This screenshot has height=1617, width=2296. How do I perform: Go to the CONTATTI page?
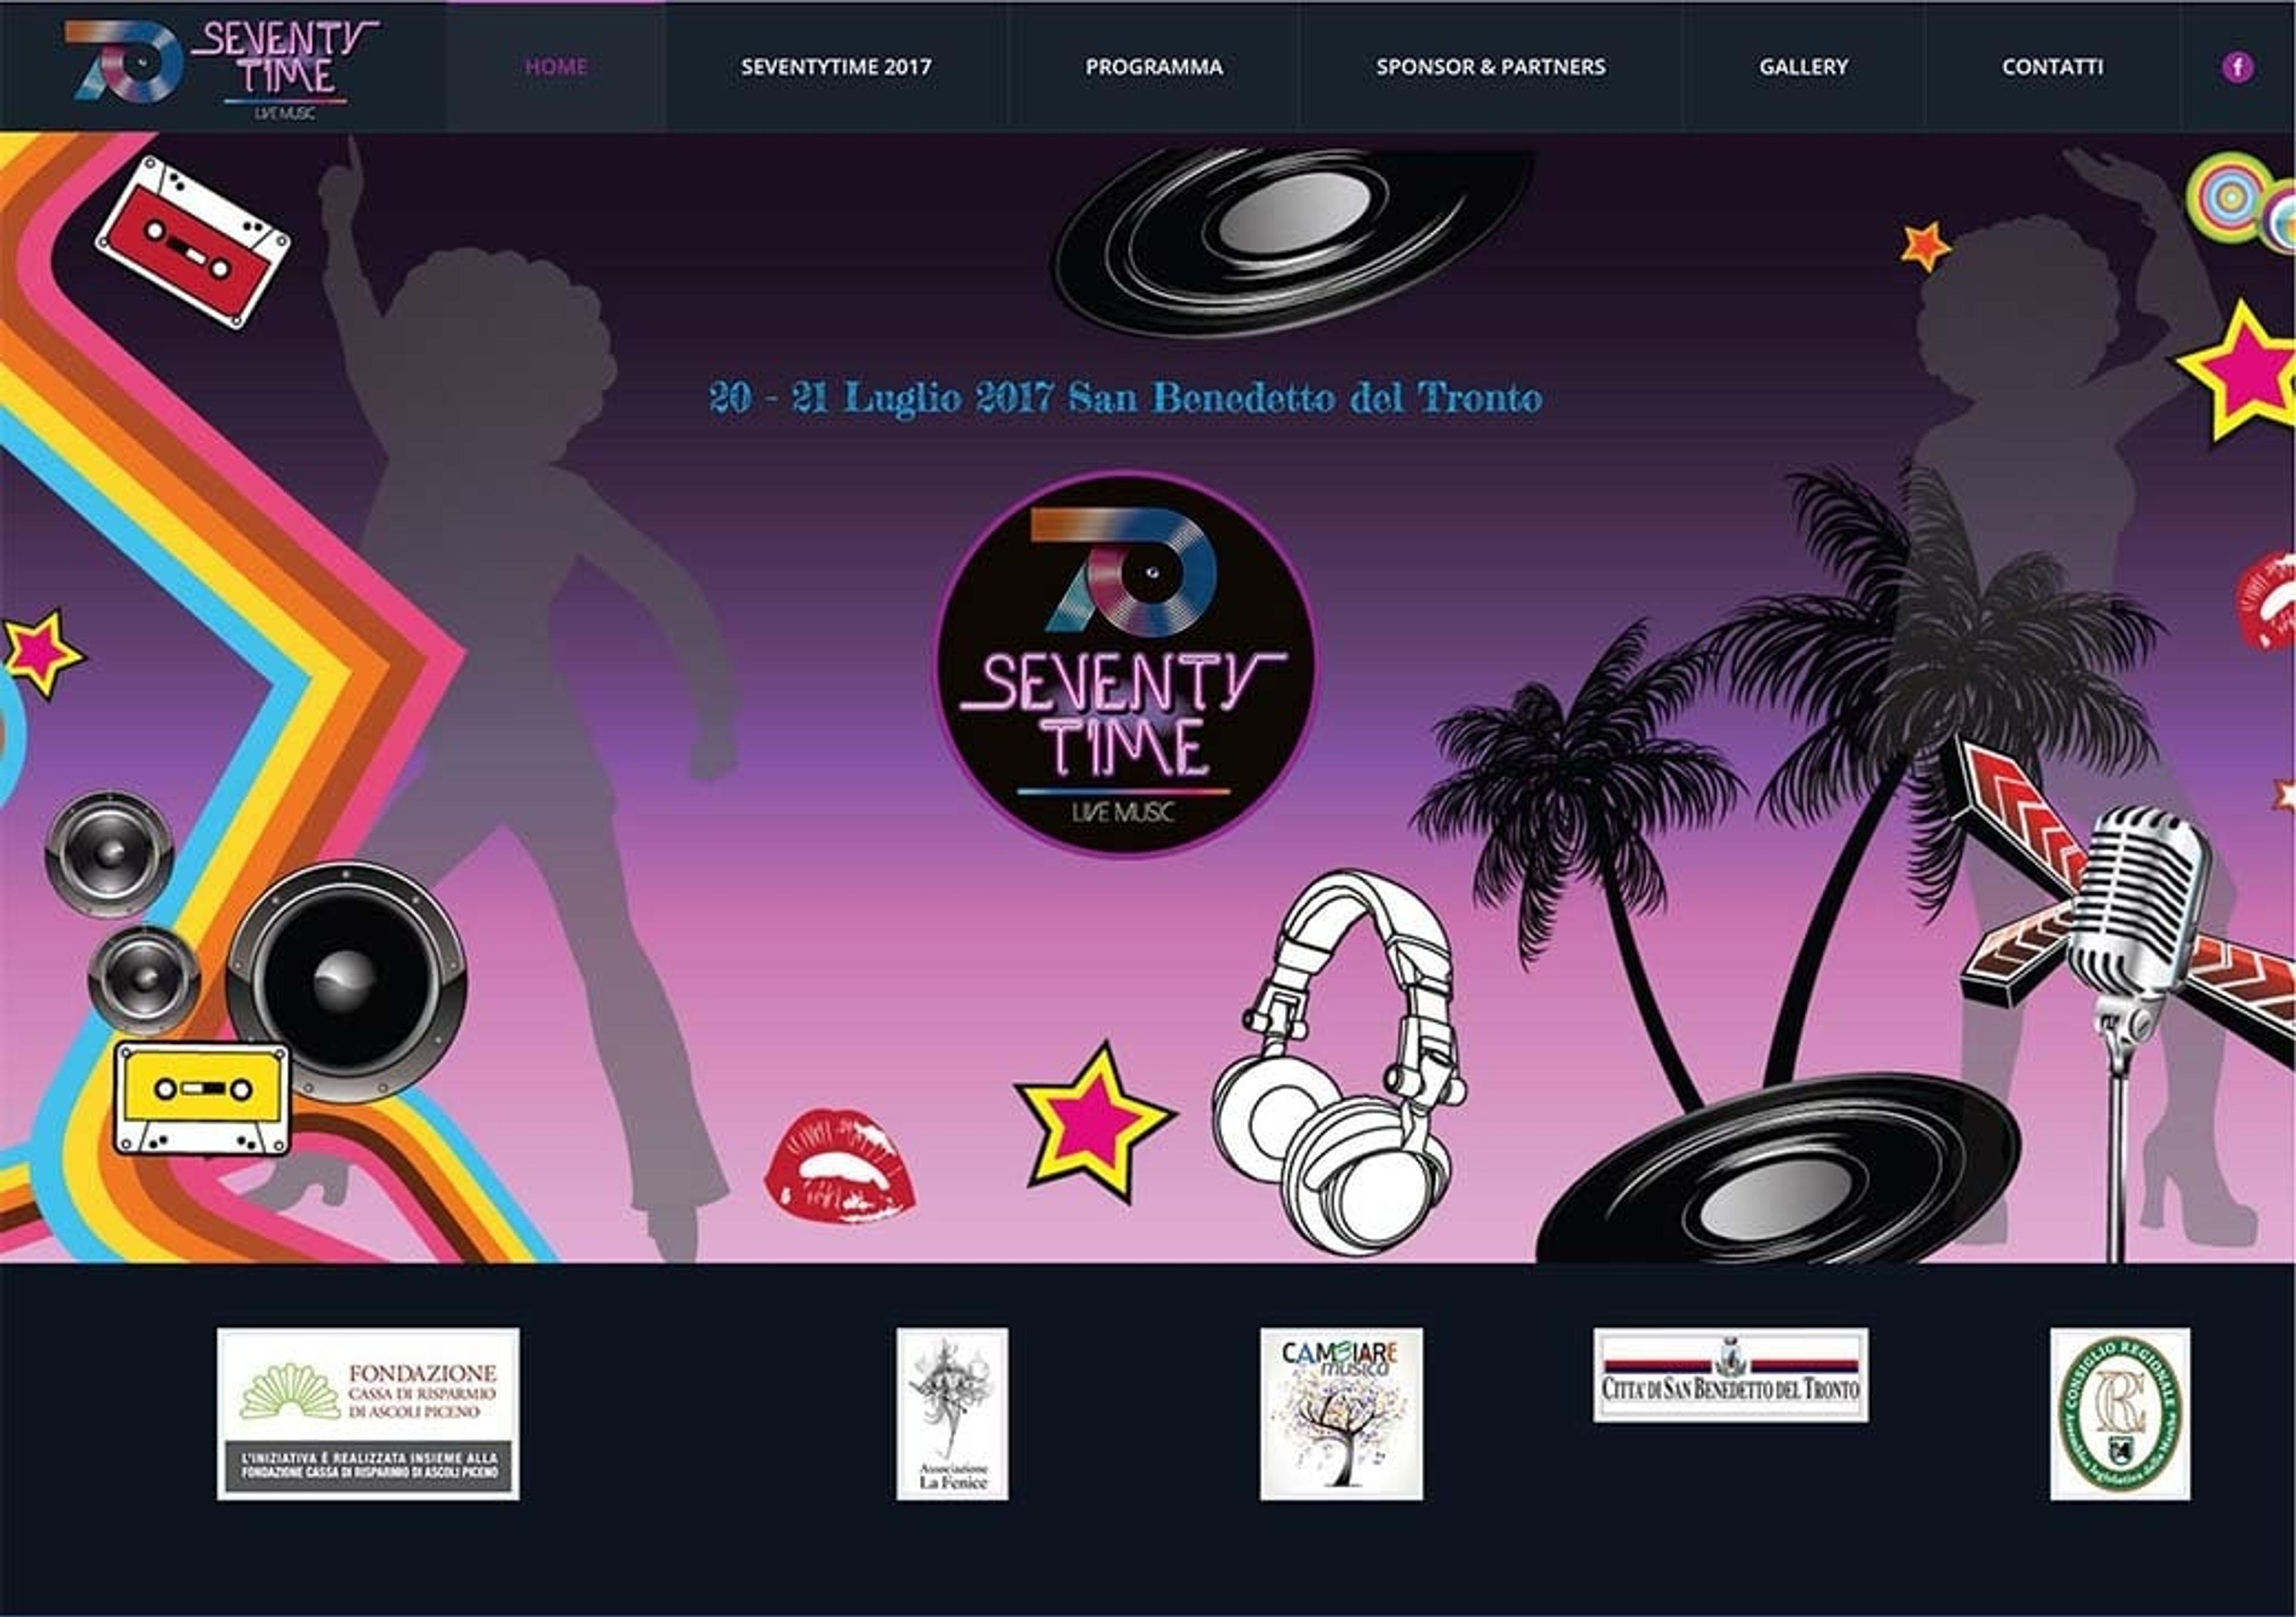(x=2052, y=67)
